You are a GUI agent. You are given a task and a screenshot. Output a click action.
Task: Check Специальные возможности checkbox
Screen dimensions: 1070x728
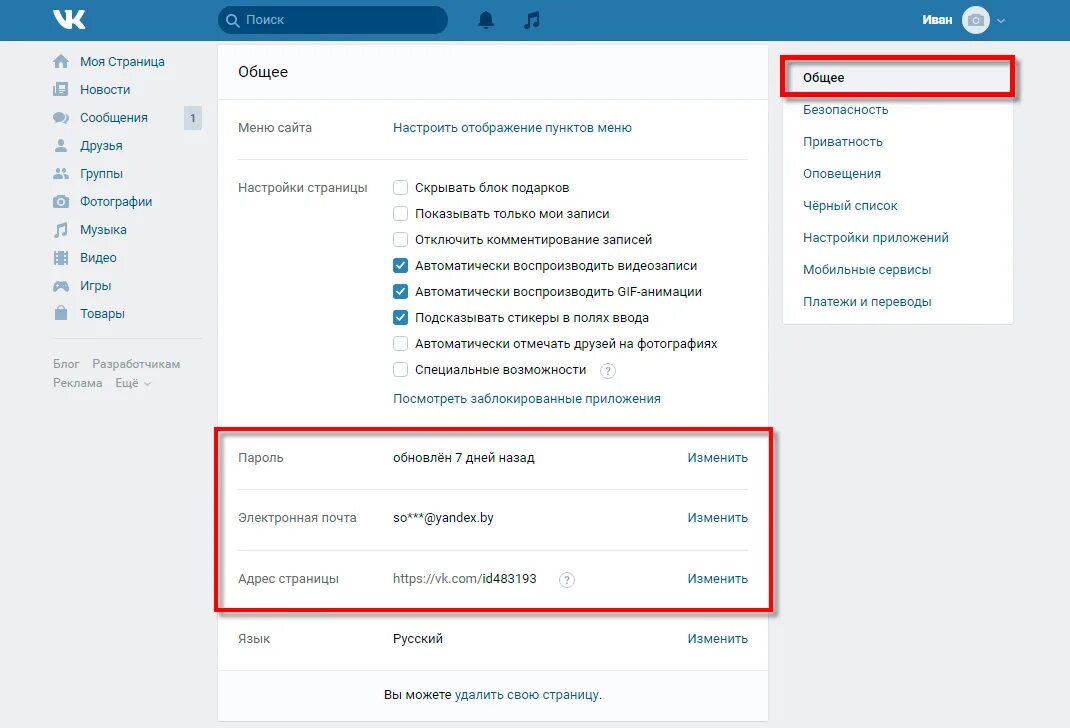(401, 369)
